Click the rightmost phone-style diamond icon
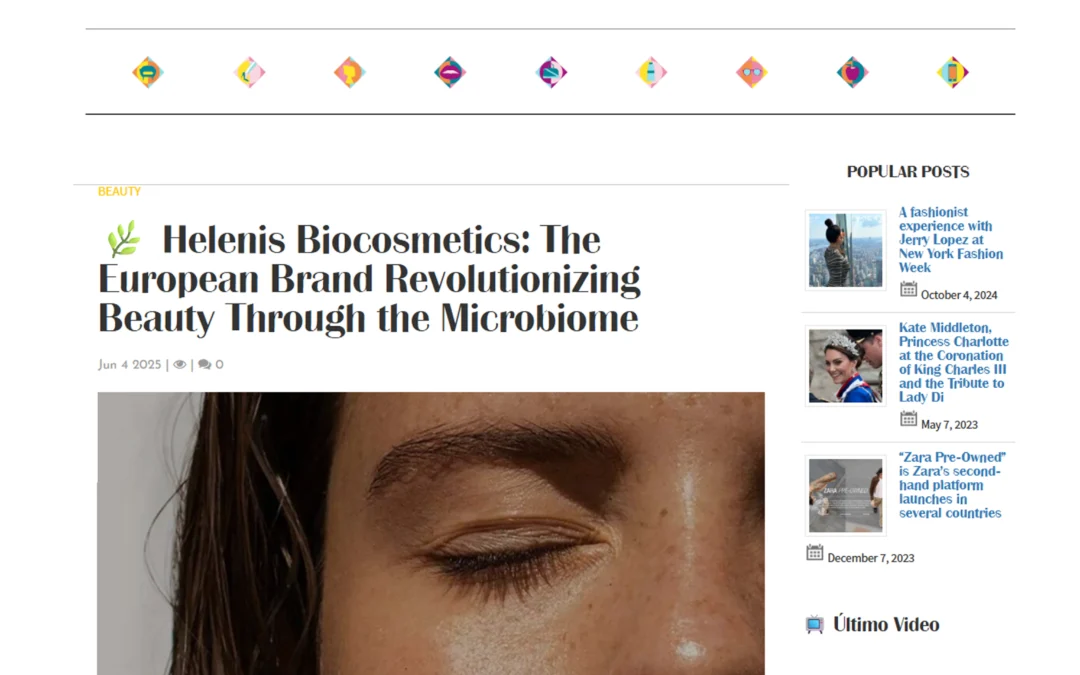The width and height of the screenshot is (1080, 675). [x=951, y=71]
